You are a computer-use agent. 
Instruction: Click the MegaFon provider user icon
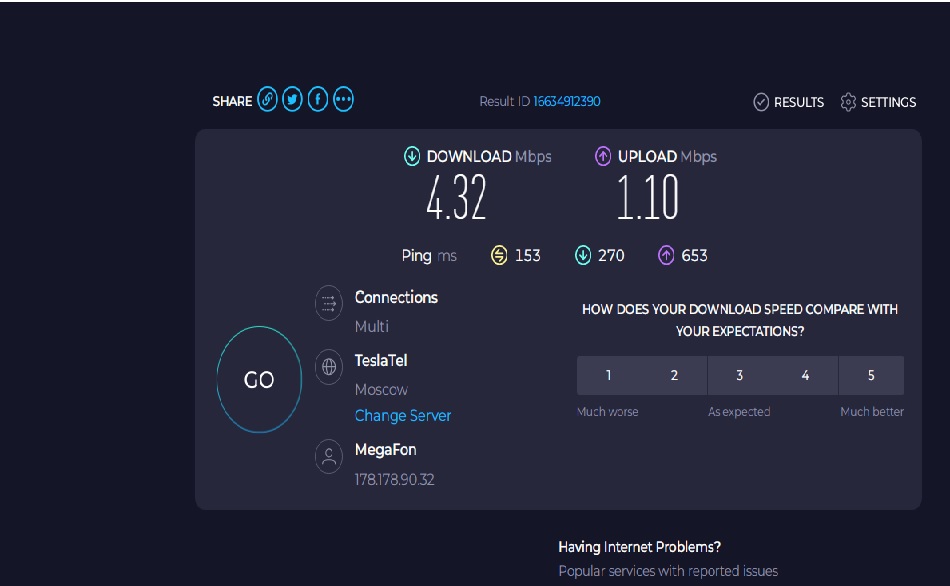point(329,456)
